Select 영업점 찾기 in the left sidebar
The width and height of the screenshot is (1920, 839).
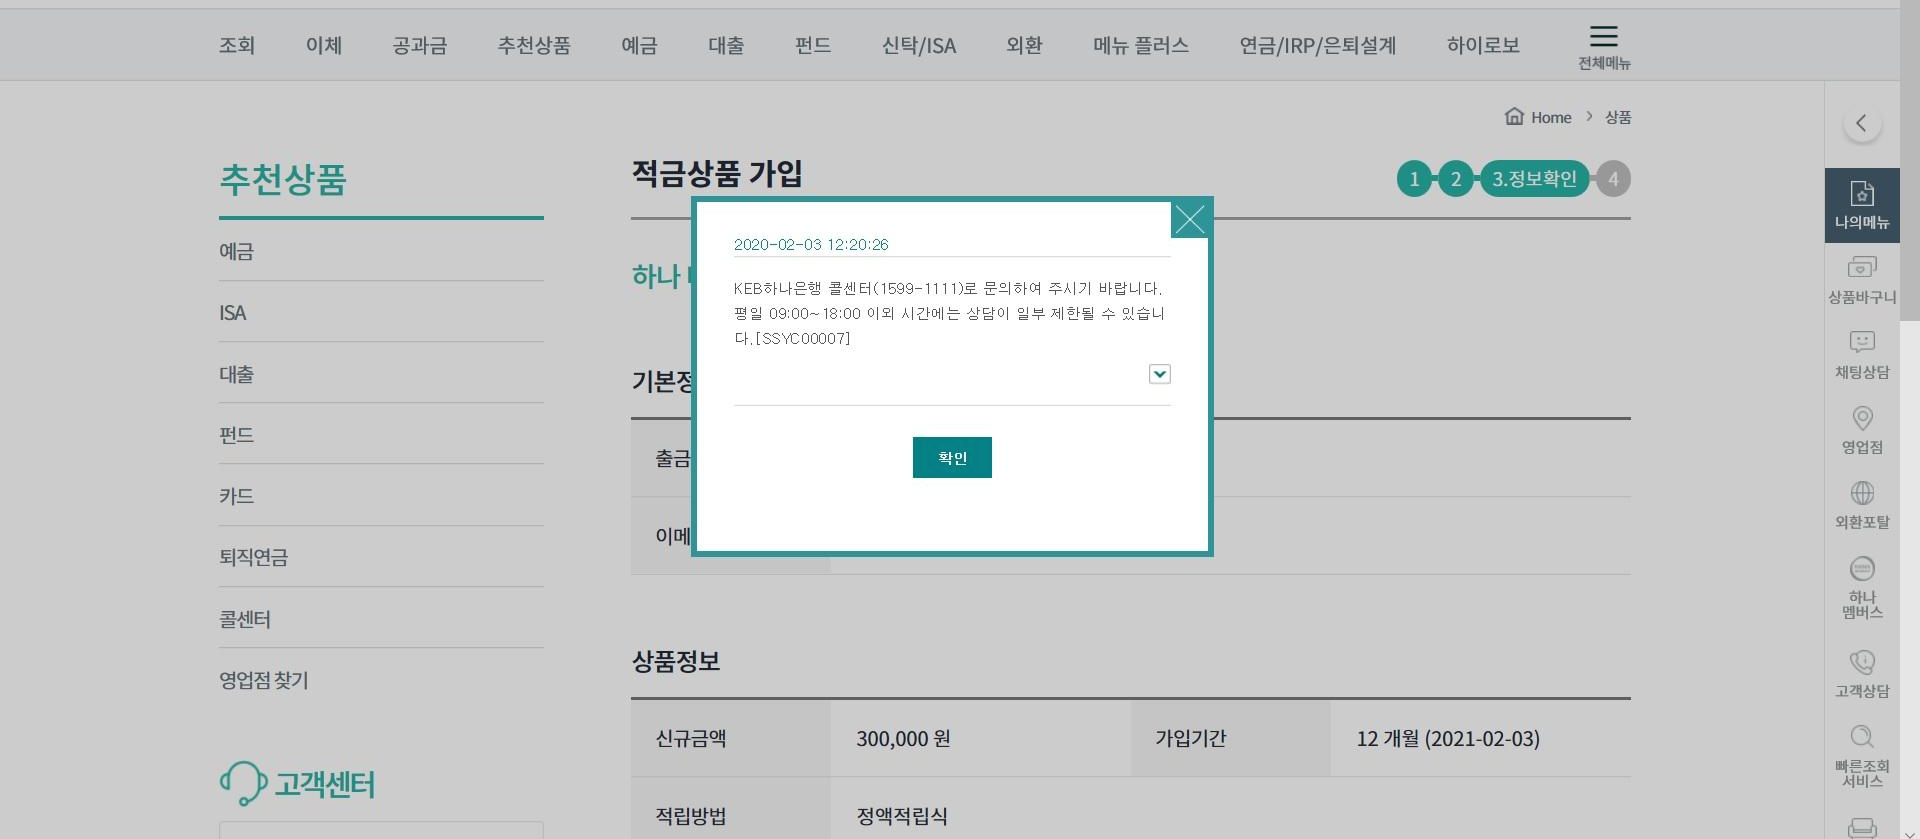click(381, 680)
